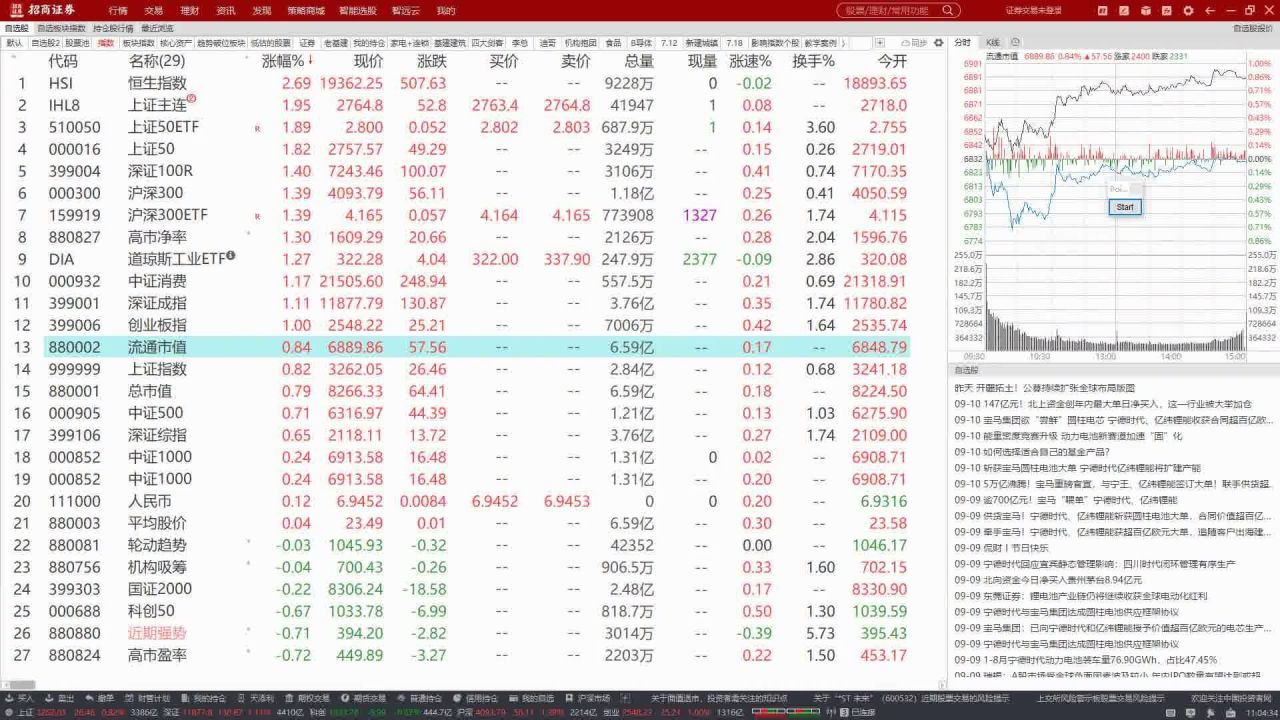The height and width of the screenshot is (720, 1280).
Task: Click the 证券交易未登录 login status
Action: (1033, 10)
